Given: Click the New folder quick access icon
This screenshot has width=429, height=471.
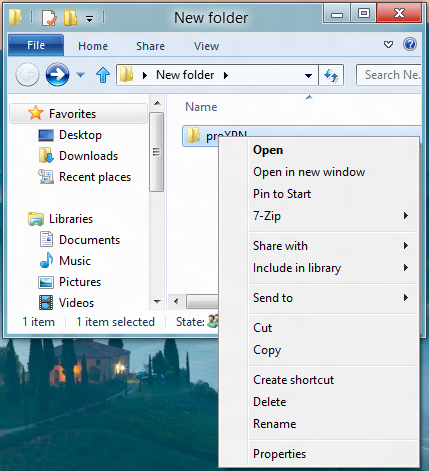Looking at the screenshot, I should [x=70, y=17].
